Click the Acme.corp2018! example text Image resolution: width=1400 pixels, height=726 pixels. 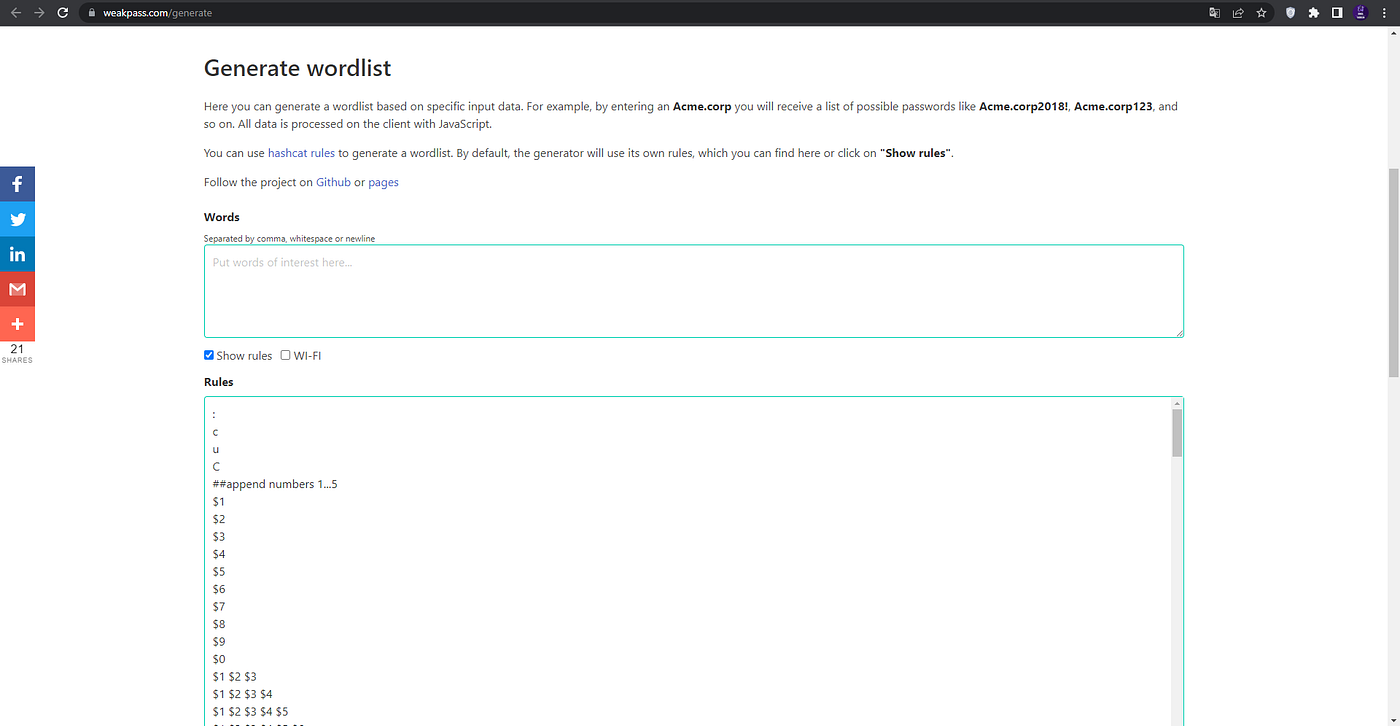(x=1023, y=106)
